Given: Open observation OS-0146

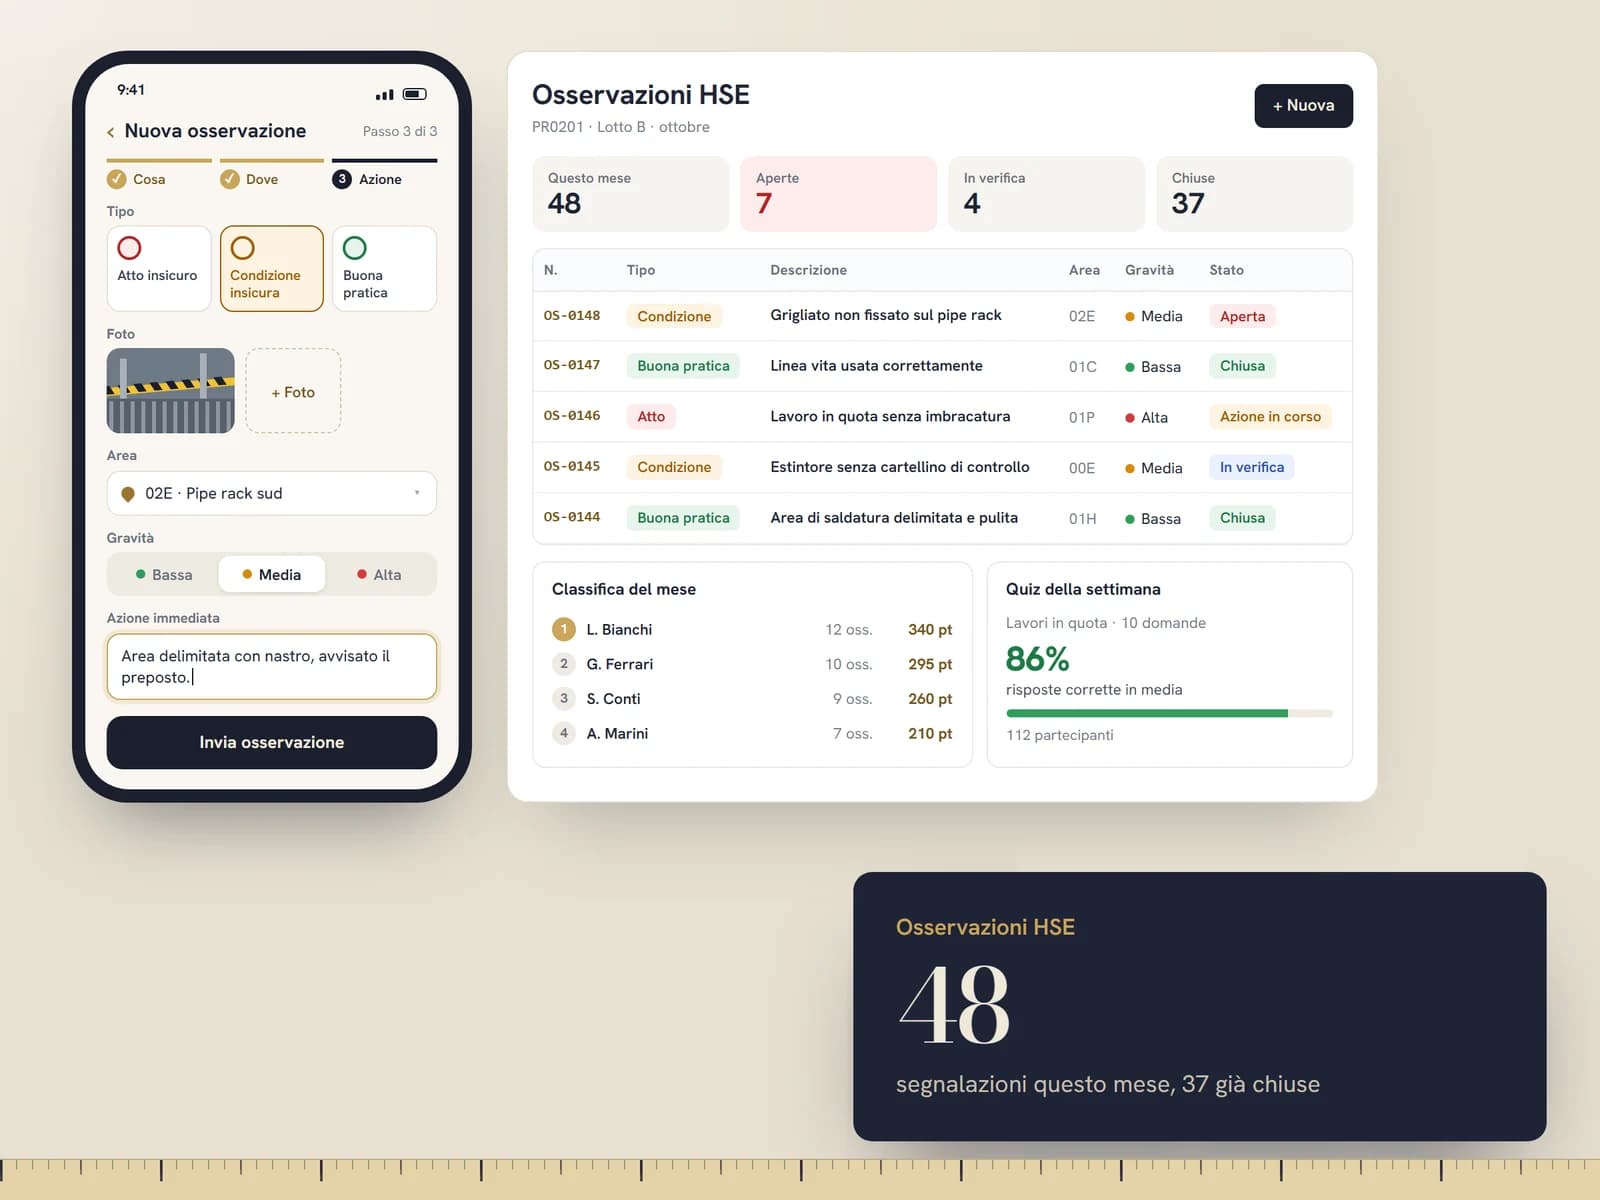Looking at the screenshot, I should point(942,417).
